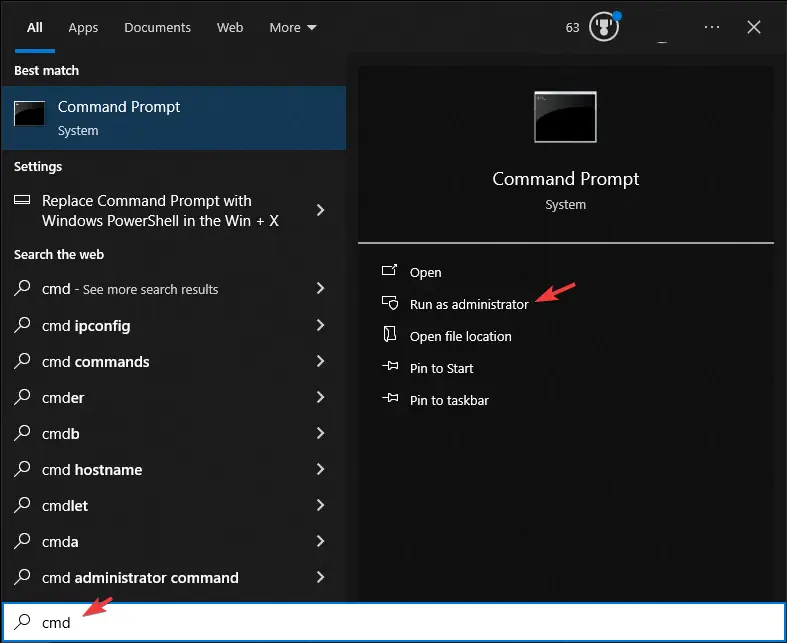Image resolution: width=787 pixels, height=643 pixels.
Task: Click the search icon beside cmdlet
Action: pos(22,505)
